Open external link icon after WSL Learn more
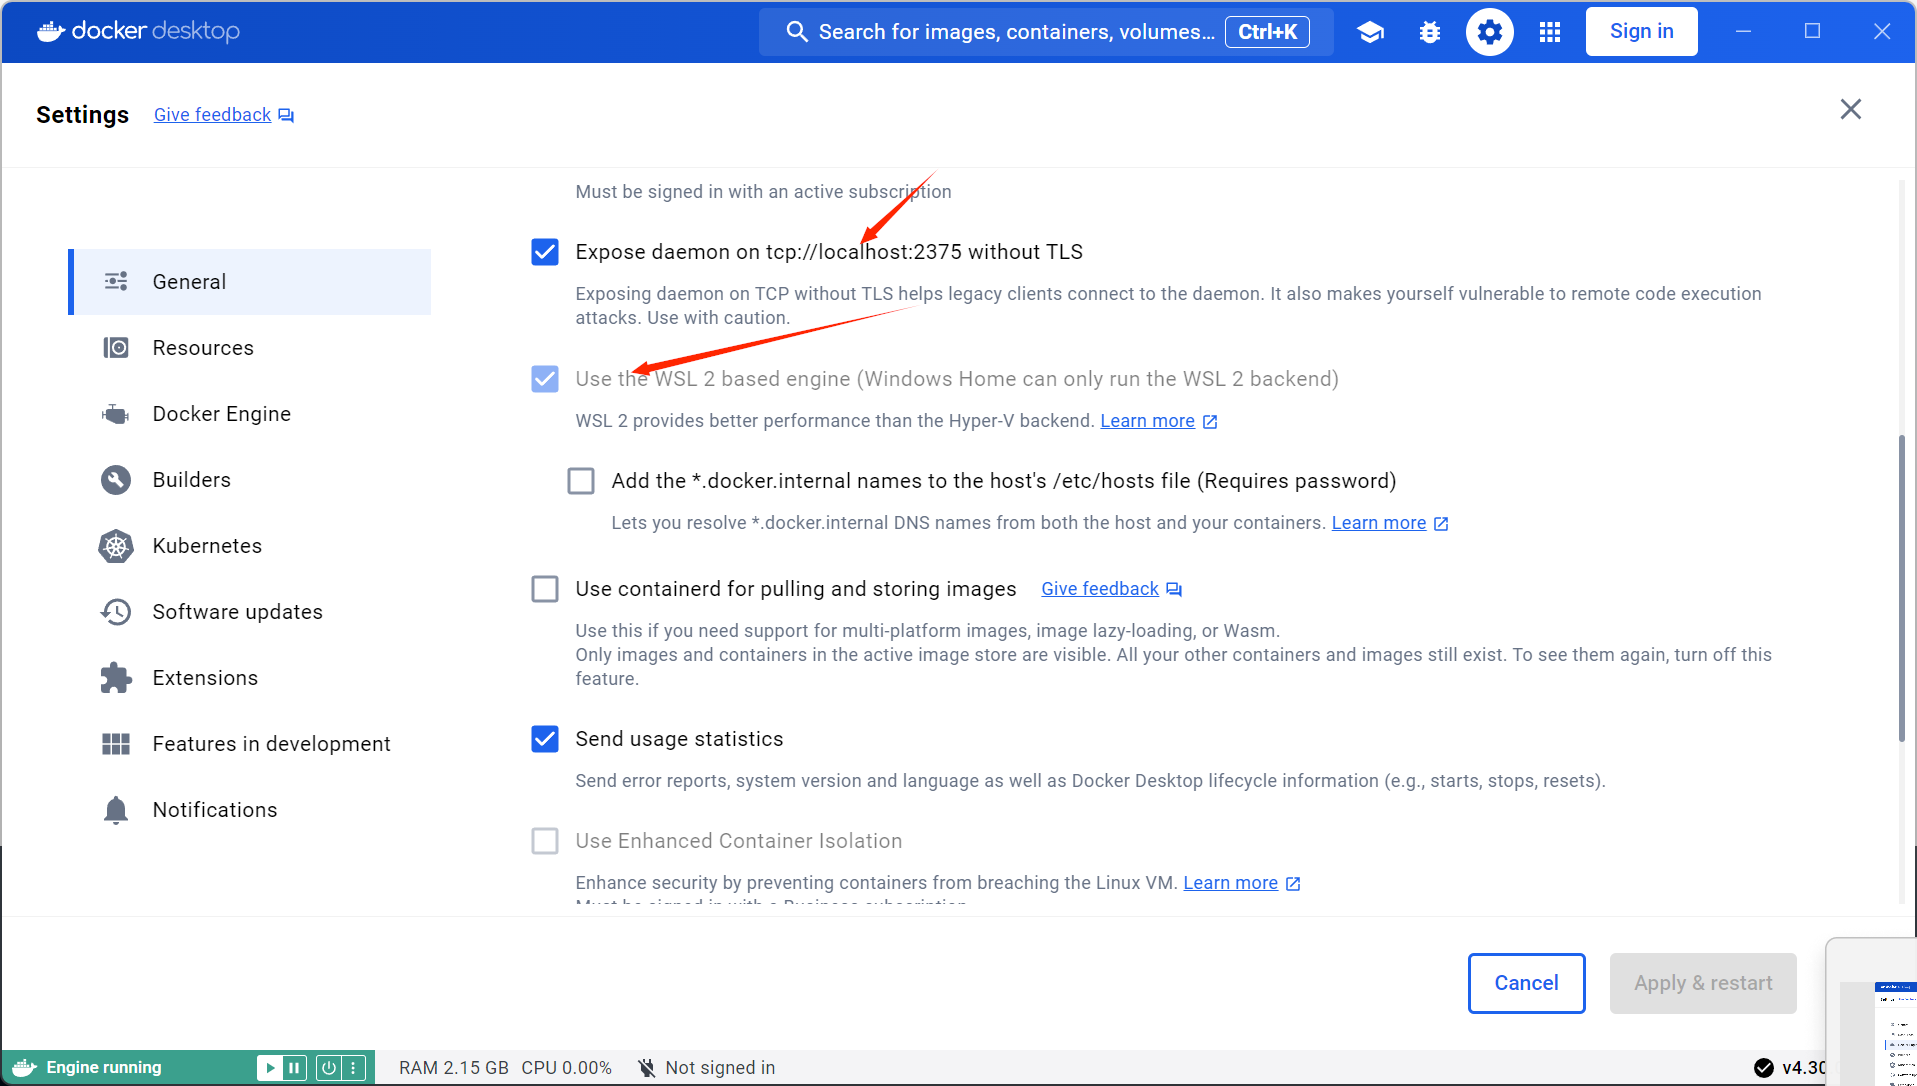The height and width of the screenshot is (1086, 1917). 1210,422
